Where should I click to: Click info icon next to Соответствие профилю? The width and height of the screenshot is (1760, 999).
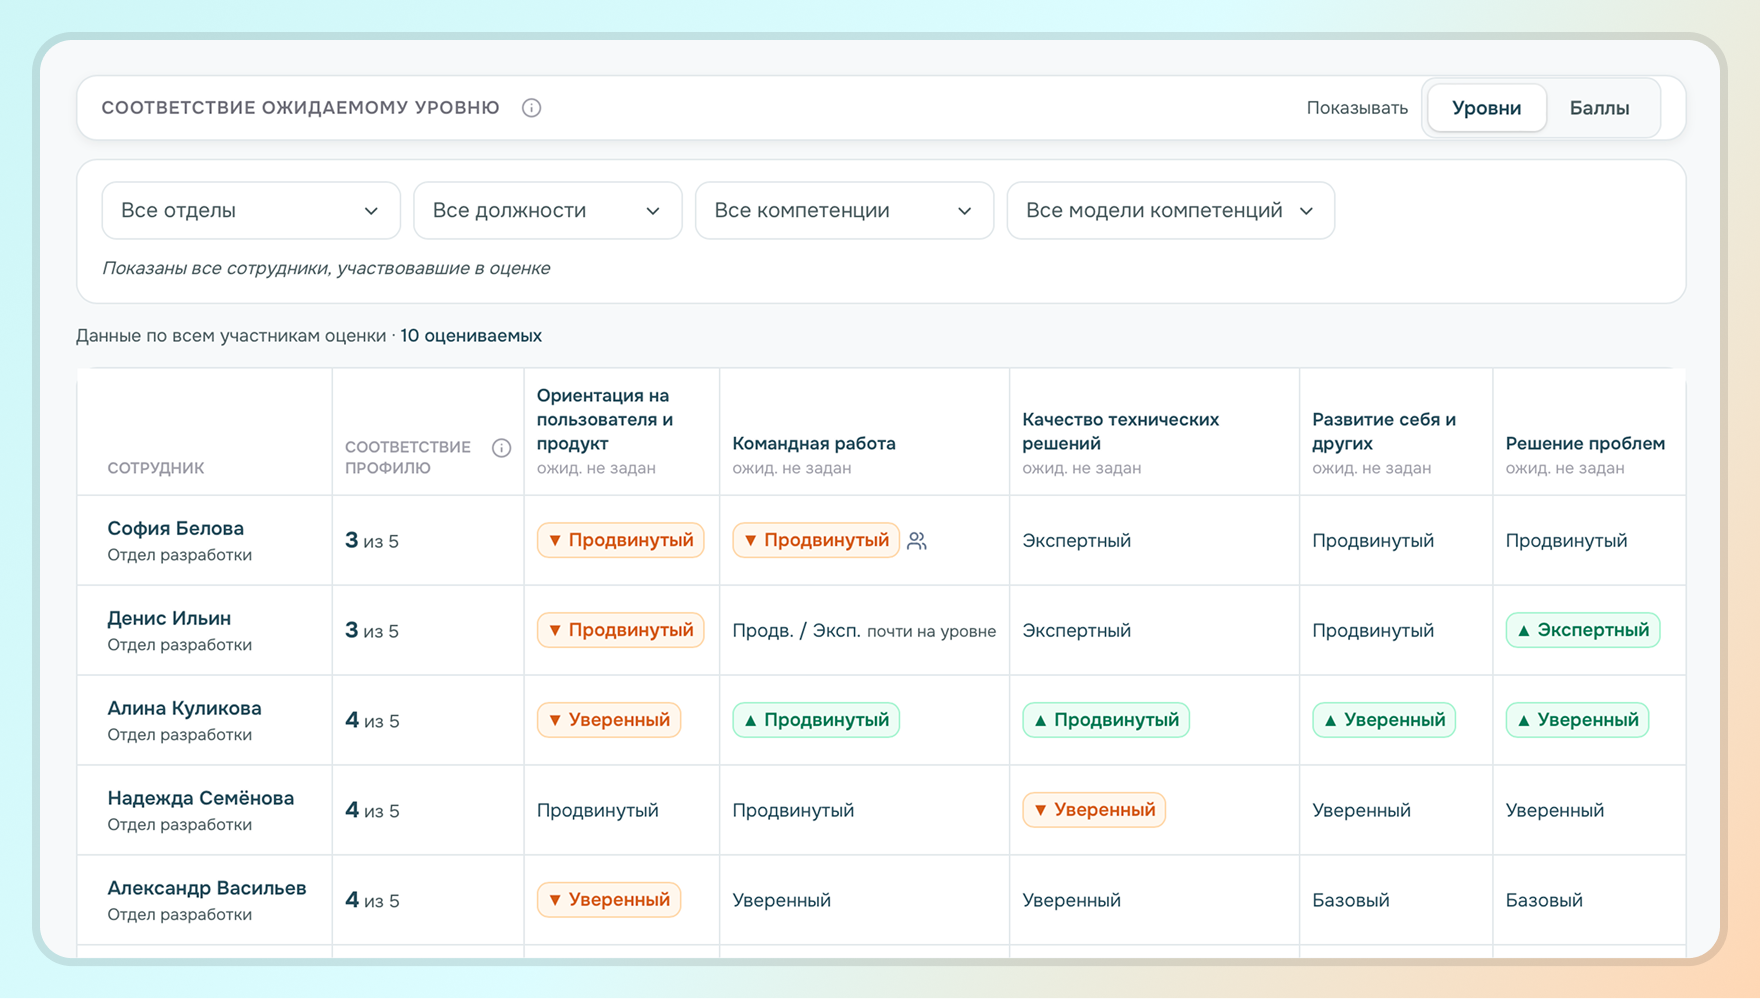click(x=501, y=448)
